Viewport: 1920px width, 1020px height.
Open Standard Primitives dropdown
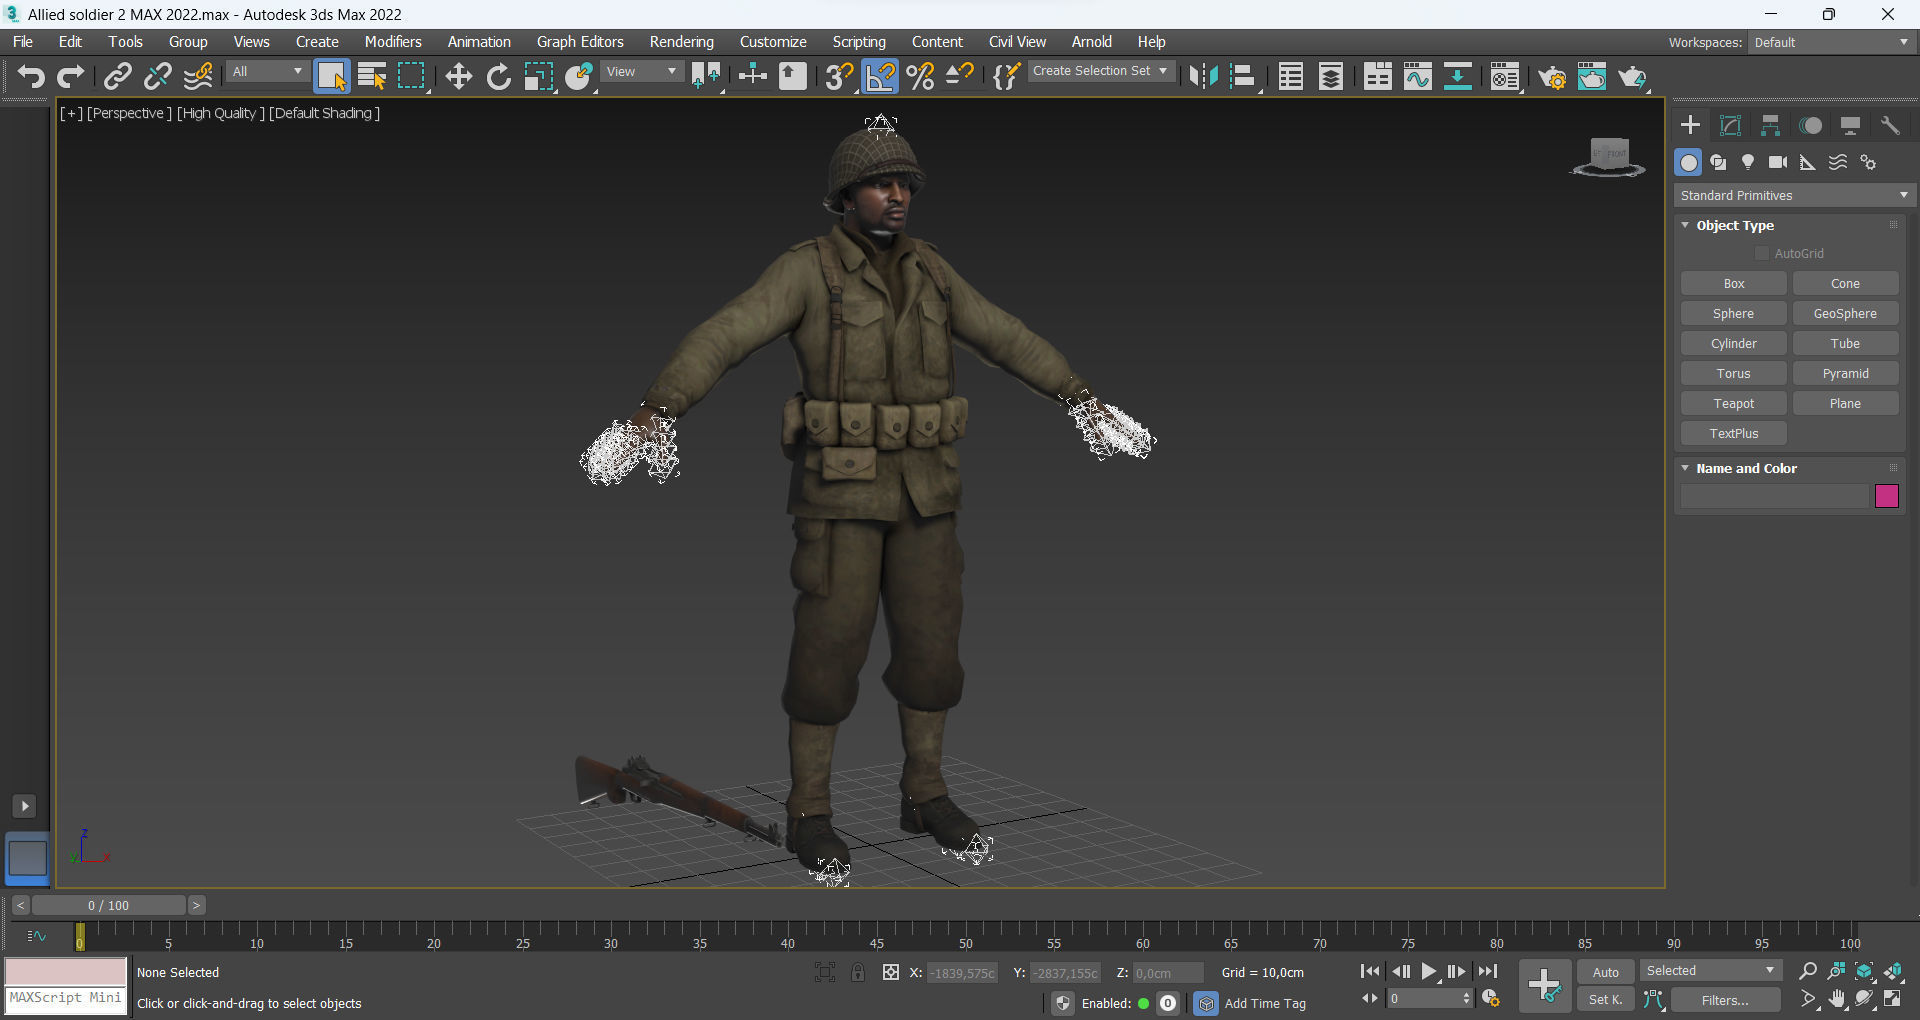click(1794, 195)
